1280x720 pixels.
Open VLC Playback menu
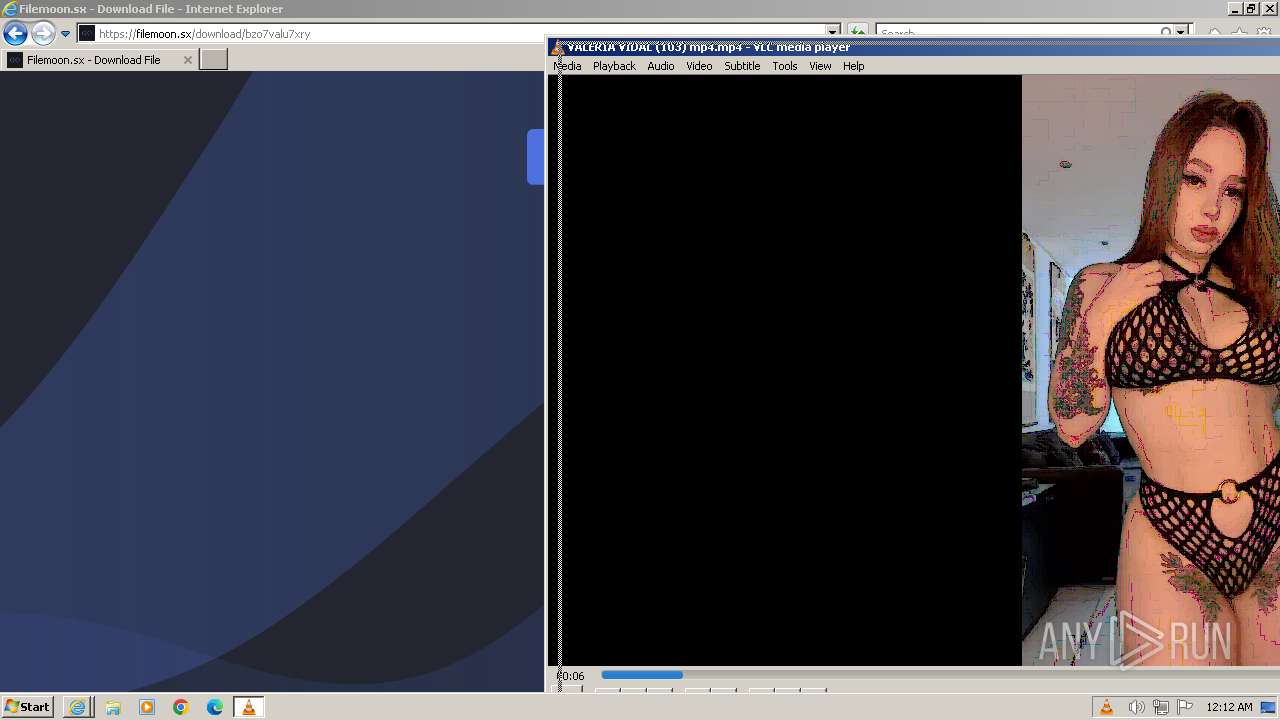pos(614,66)
